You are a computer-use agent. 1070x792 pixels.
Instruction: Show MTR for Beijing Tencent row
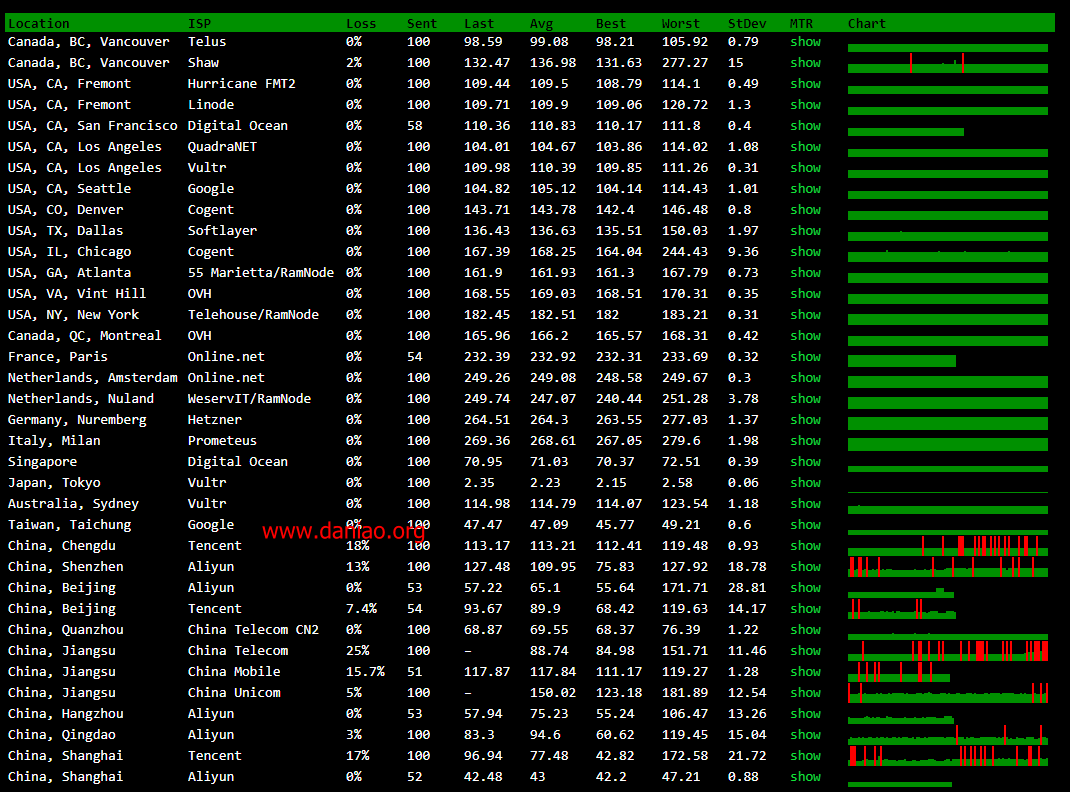(805, 608)
